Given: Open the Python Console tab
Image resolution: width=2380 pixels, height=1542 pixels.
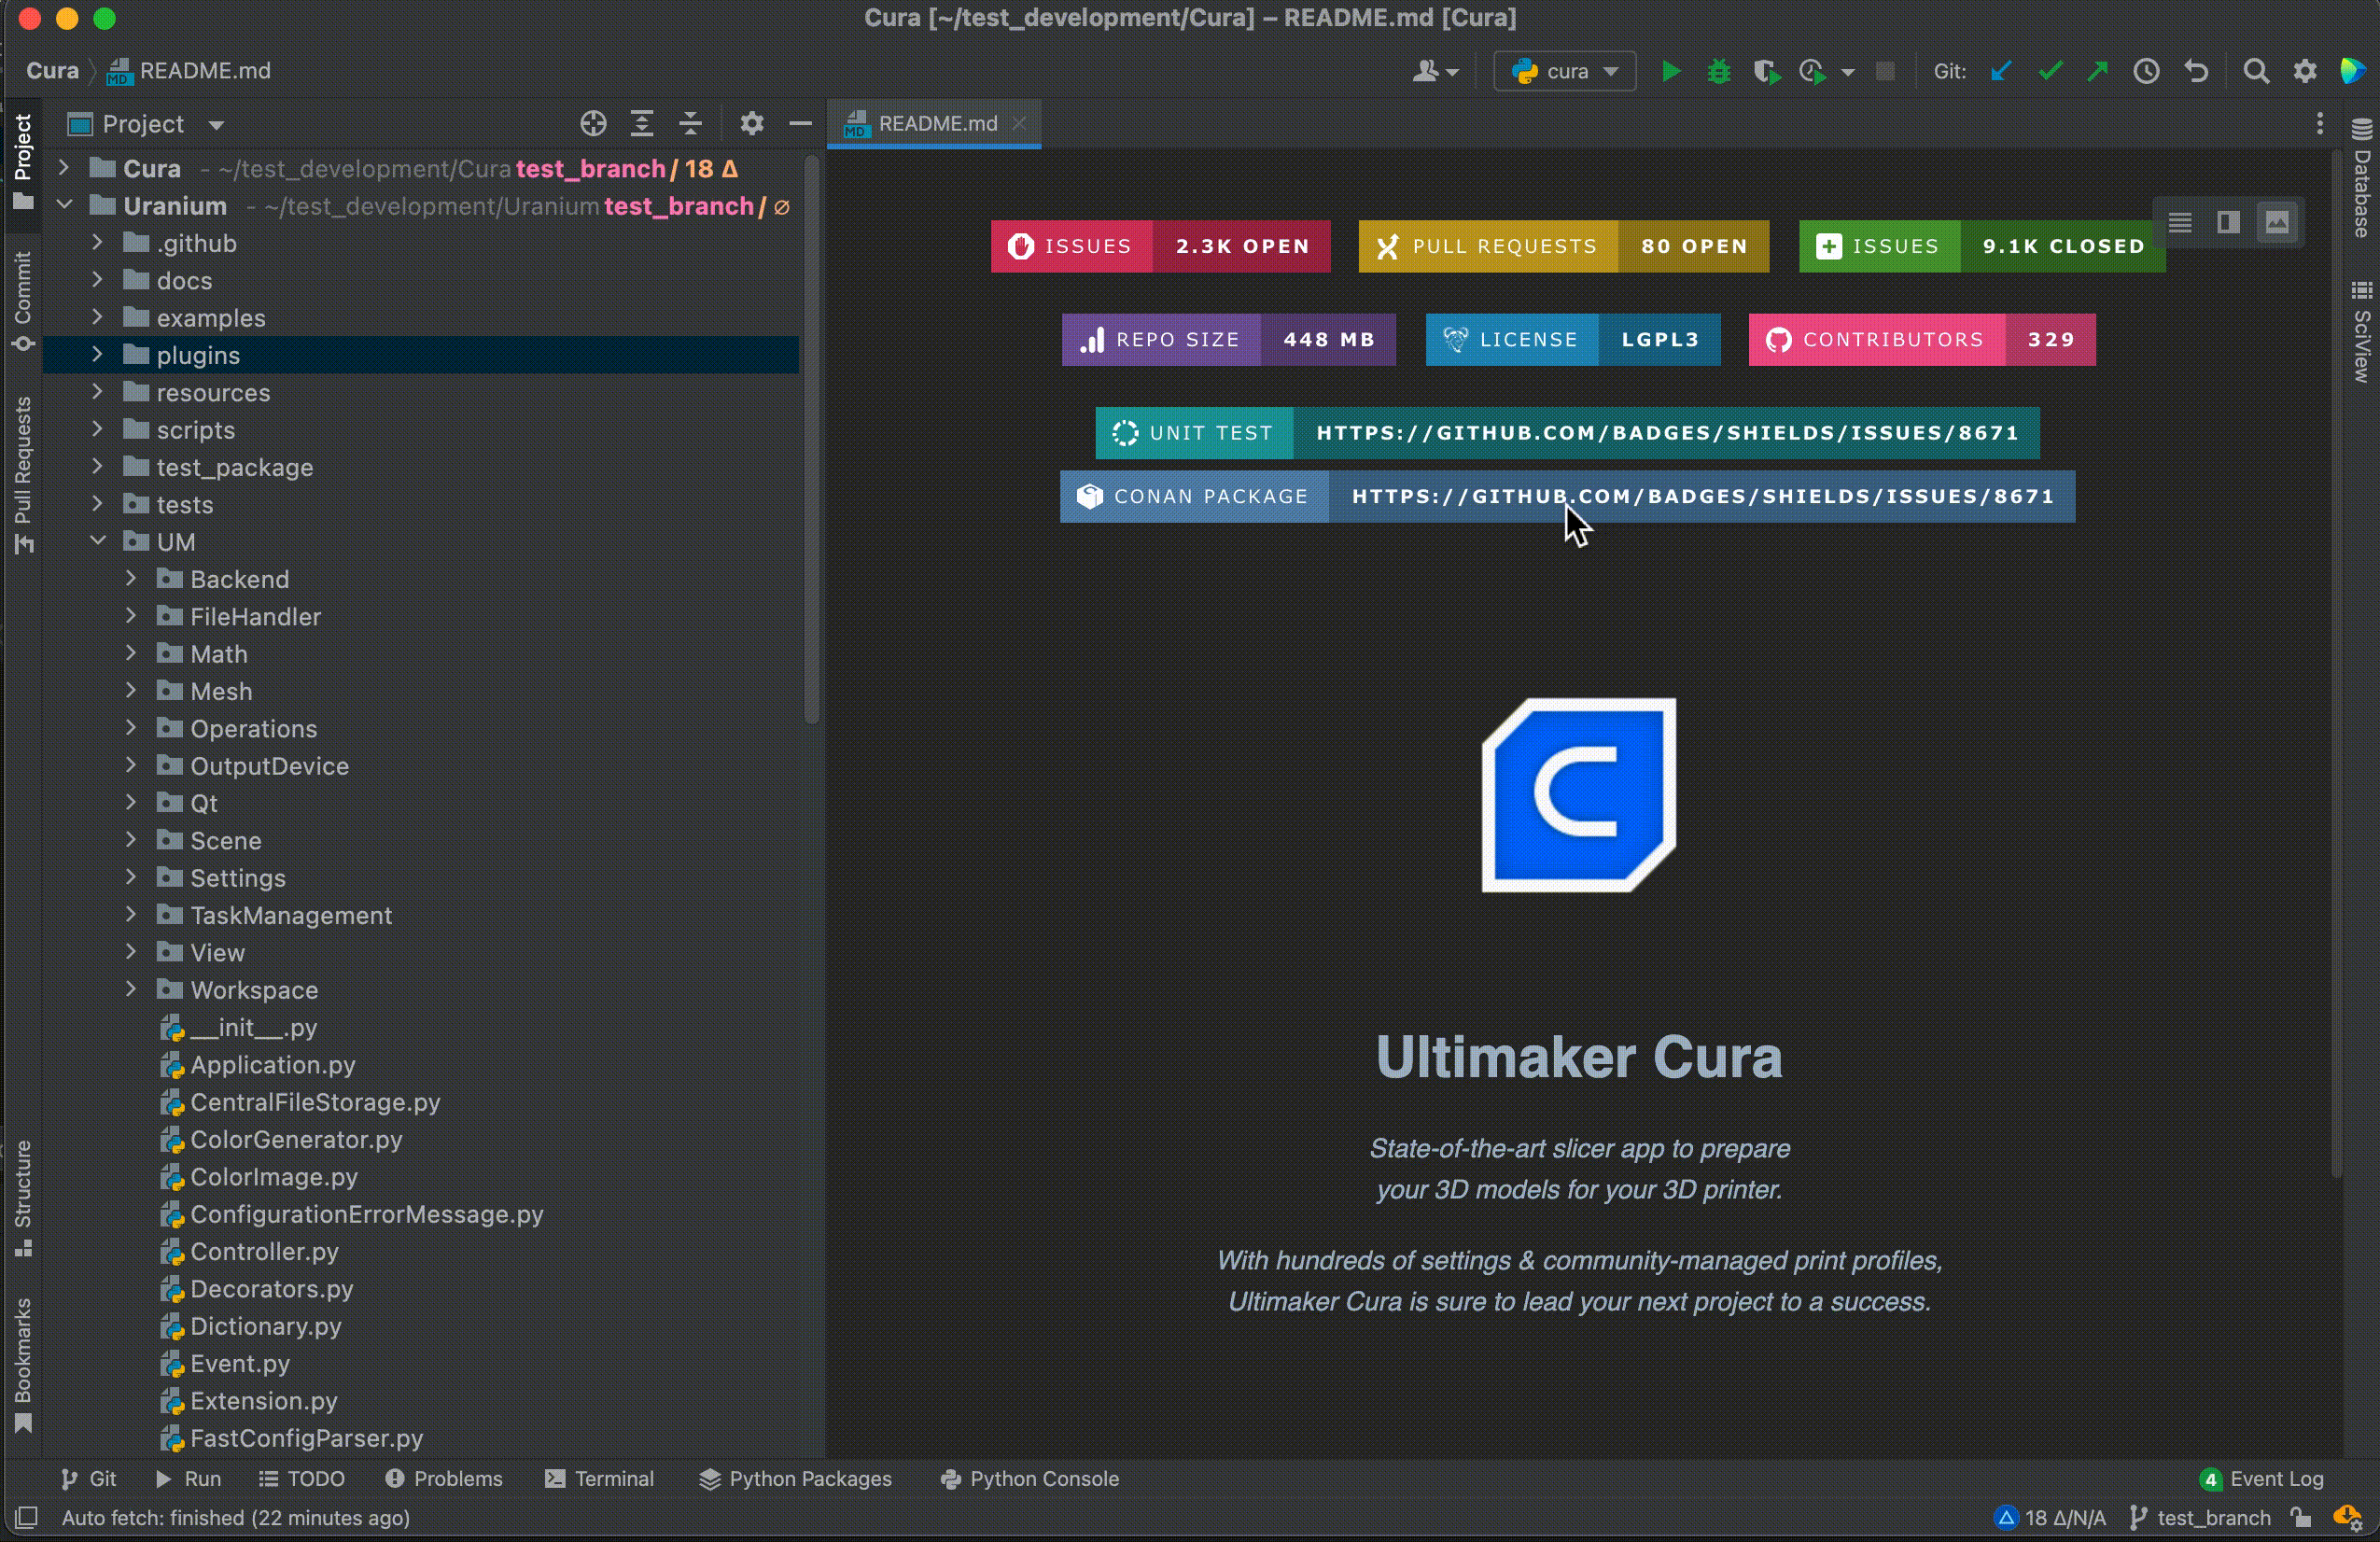Looking at the screenshot, I should pyautogui.click(x=1030, y=1478).
